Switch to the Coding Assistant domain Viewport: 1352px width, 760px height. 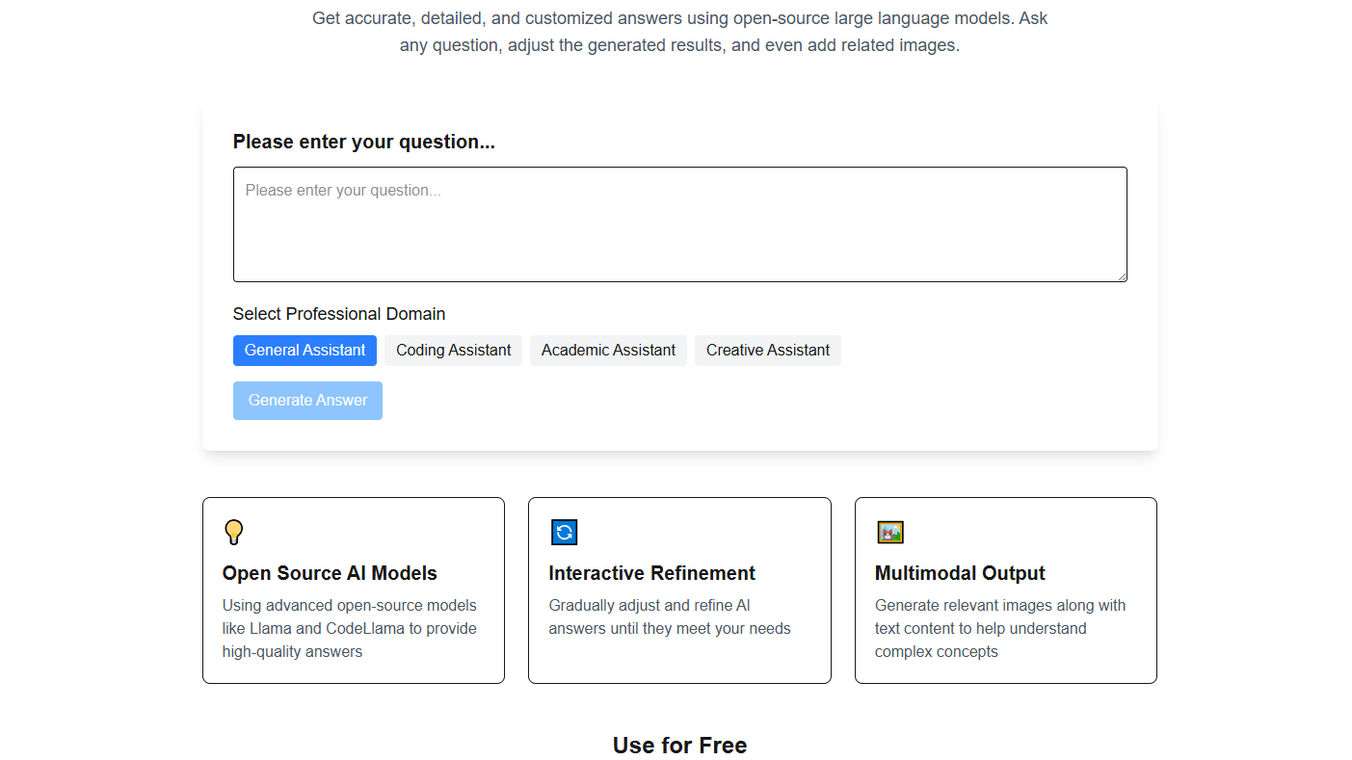coord(453,350)
